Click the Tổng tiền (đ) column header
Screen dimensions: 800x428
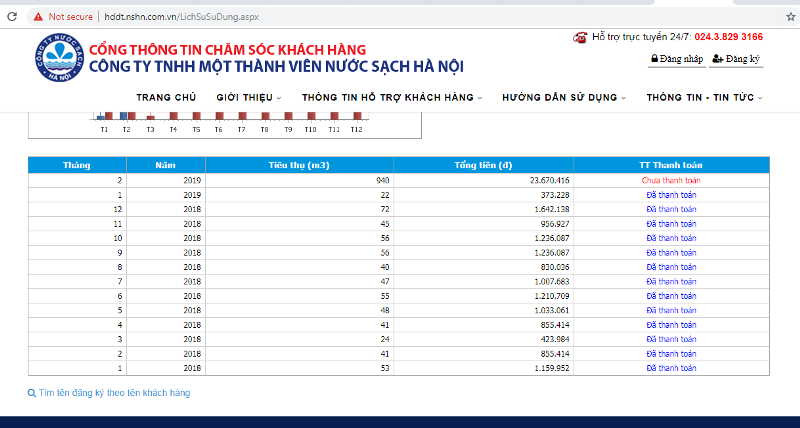coord(483,165)
